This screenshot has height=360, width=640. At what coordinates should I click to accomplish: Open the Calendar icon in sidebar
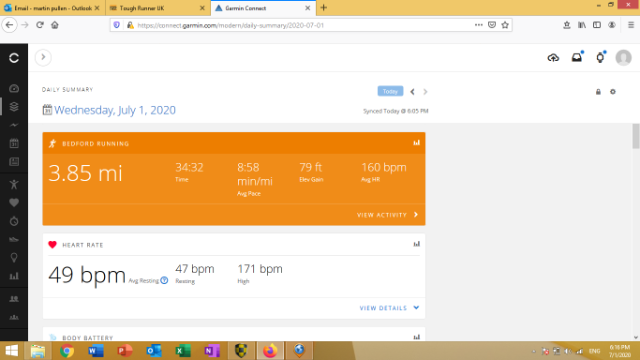coord(14,143)
